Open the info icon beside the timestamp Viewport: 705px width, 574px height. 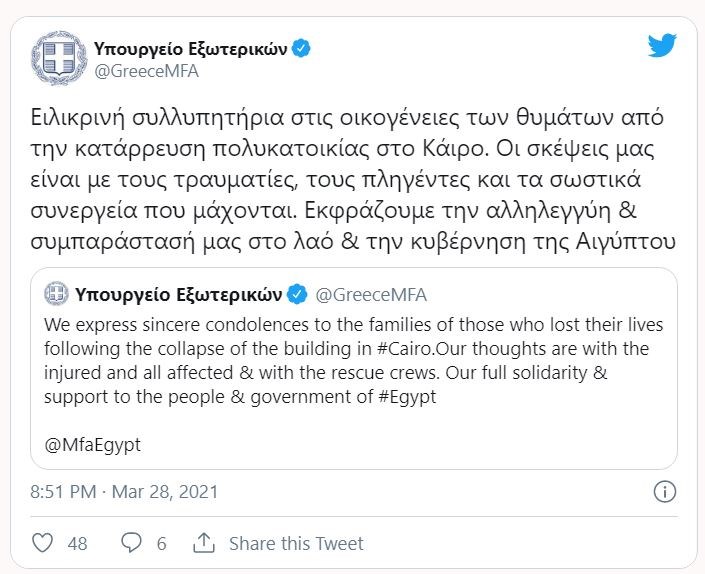[664, 492]
